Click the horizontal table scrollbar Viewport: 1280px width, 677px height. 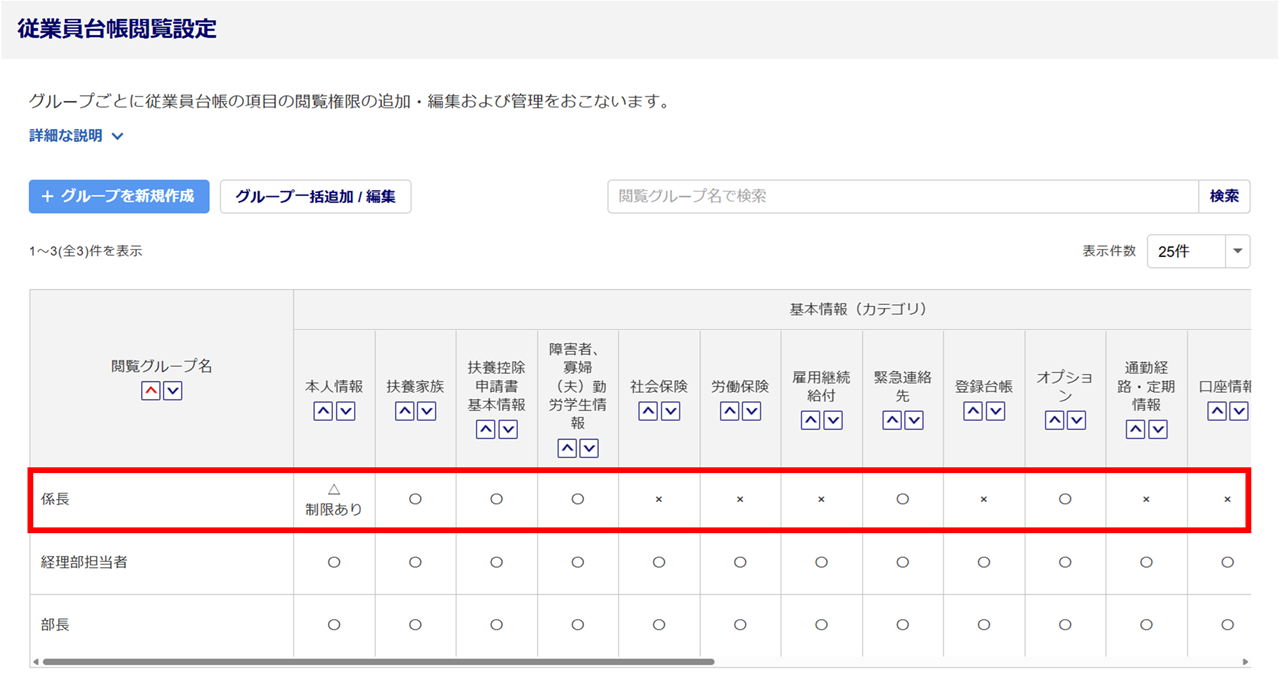(378, 662)
